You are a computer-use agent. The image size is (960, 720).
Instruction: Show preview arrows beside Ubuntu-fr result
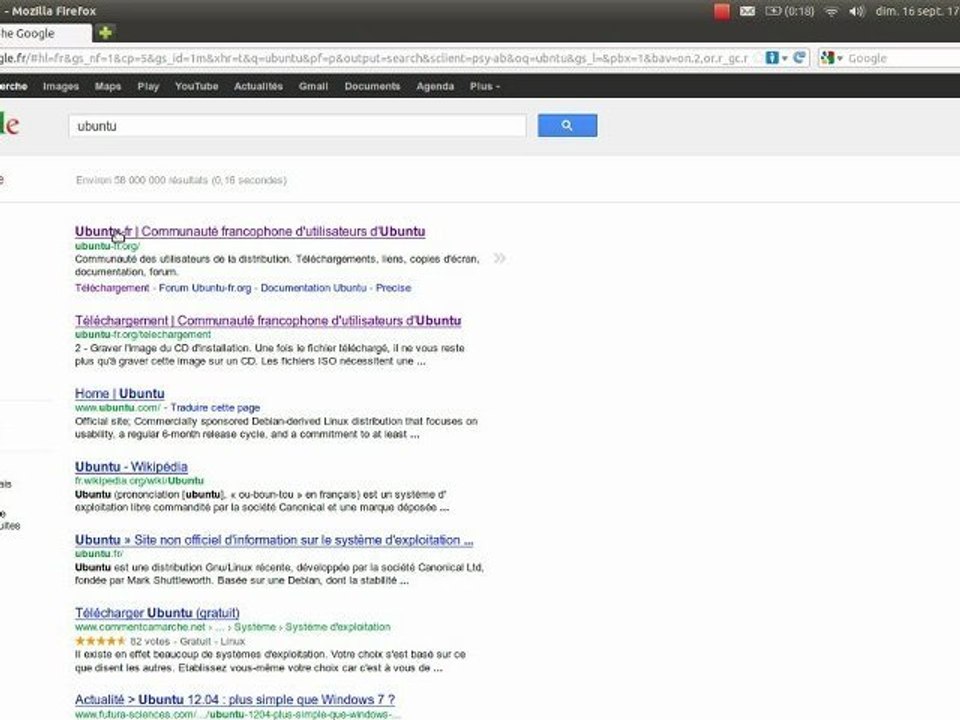[500, 258]
